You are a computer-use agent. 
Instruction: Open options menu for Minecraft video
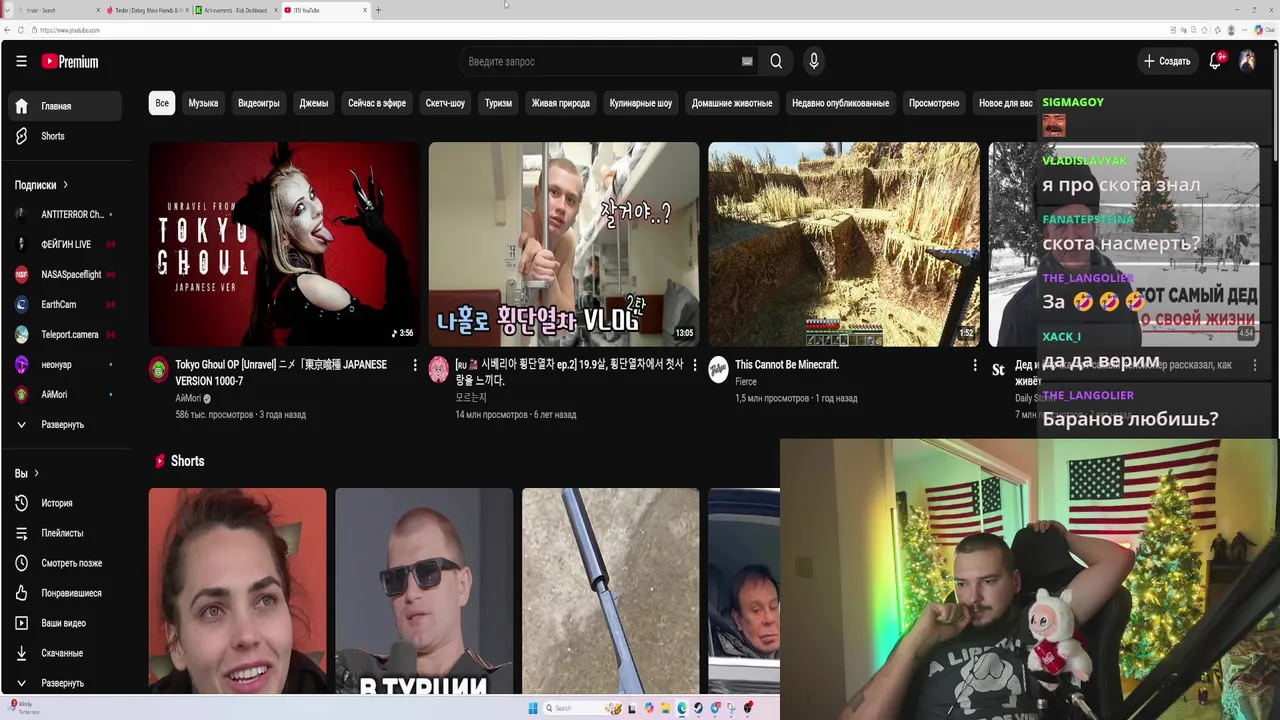pos(975,366)
